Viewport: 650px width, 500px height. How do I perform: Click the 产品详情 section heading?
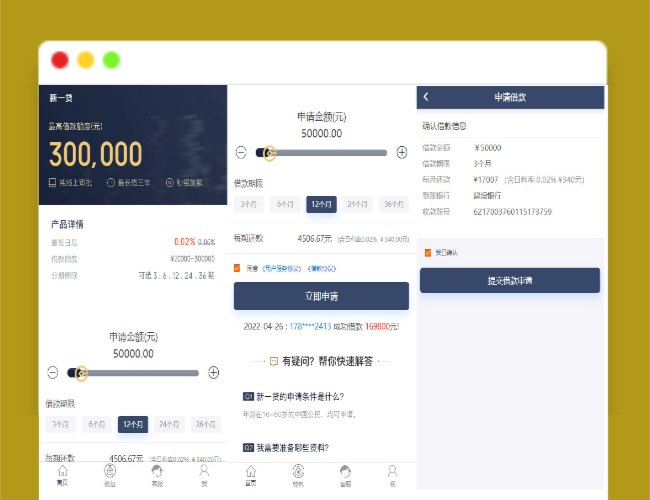point(67,224)
